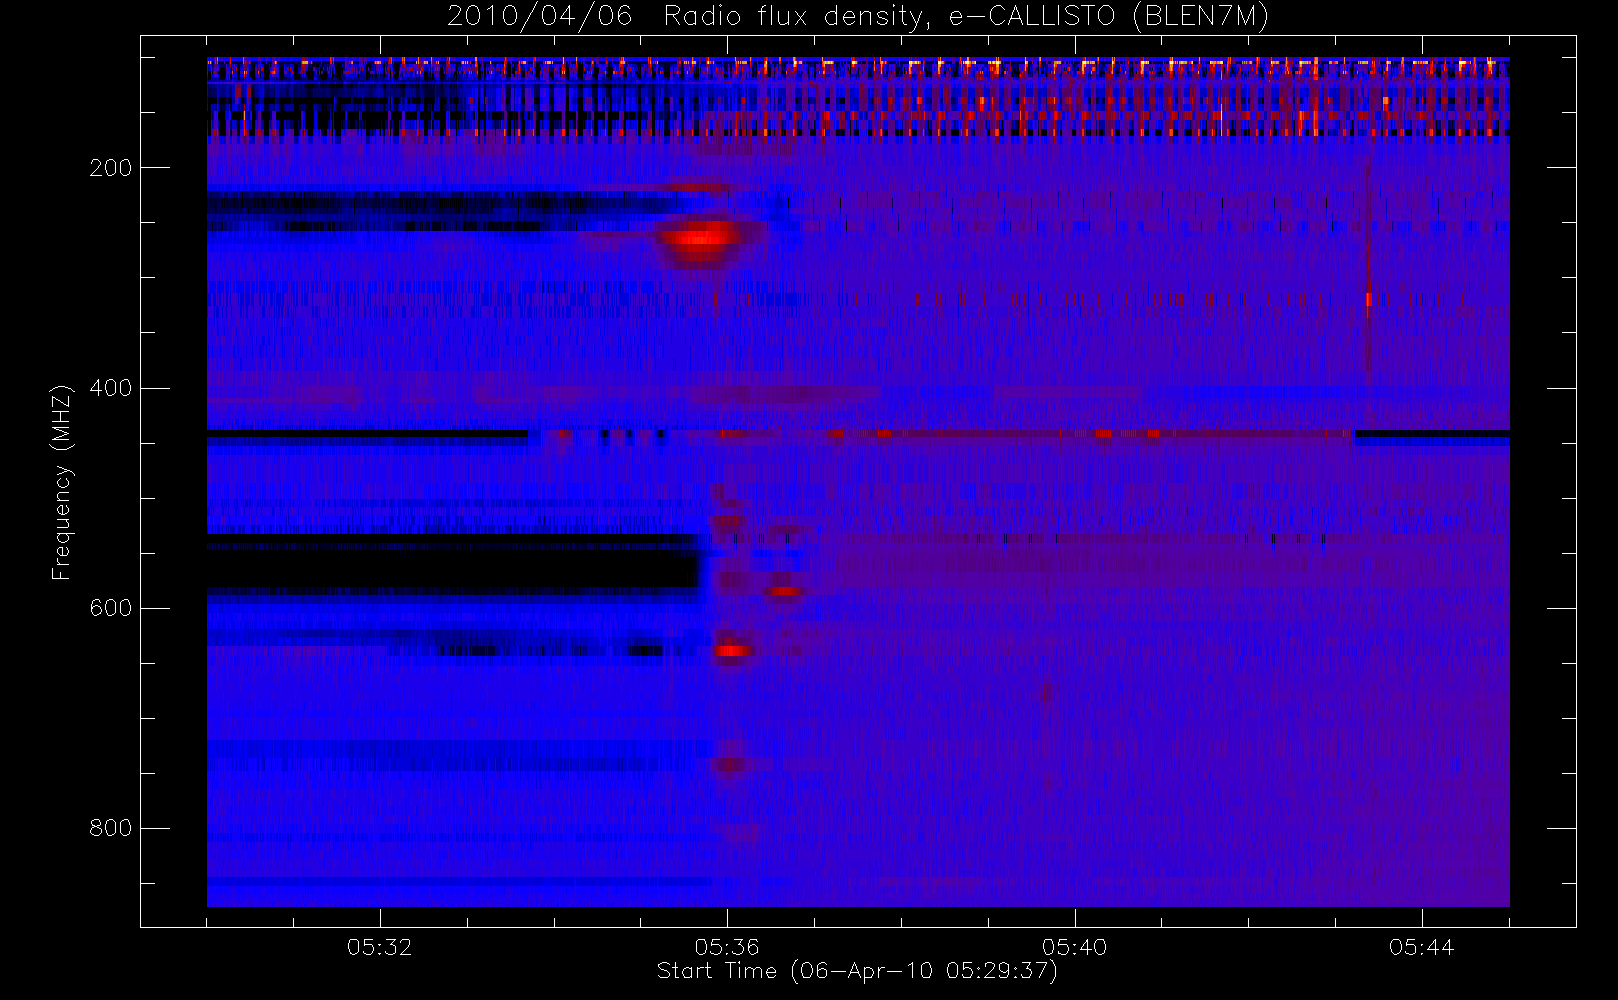1618x1000 pixels.
Task: Click the 200 frequency tick label
Action: click(110, 168)
